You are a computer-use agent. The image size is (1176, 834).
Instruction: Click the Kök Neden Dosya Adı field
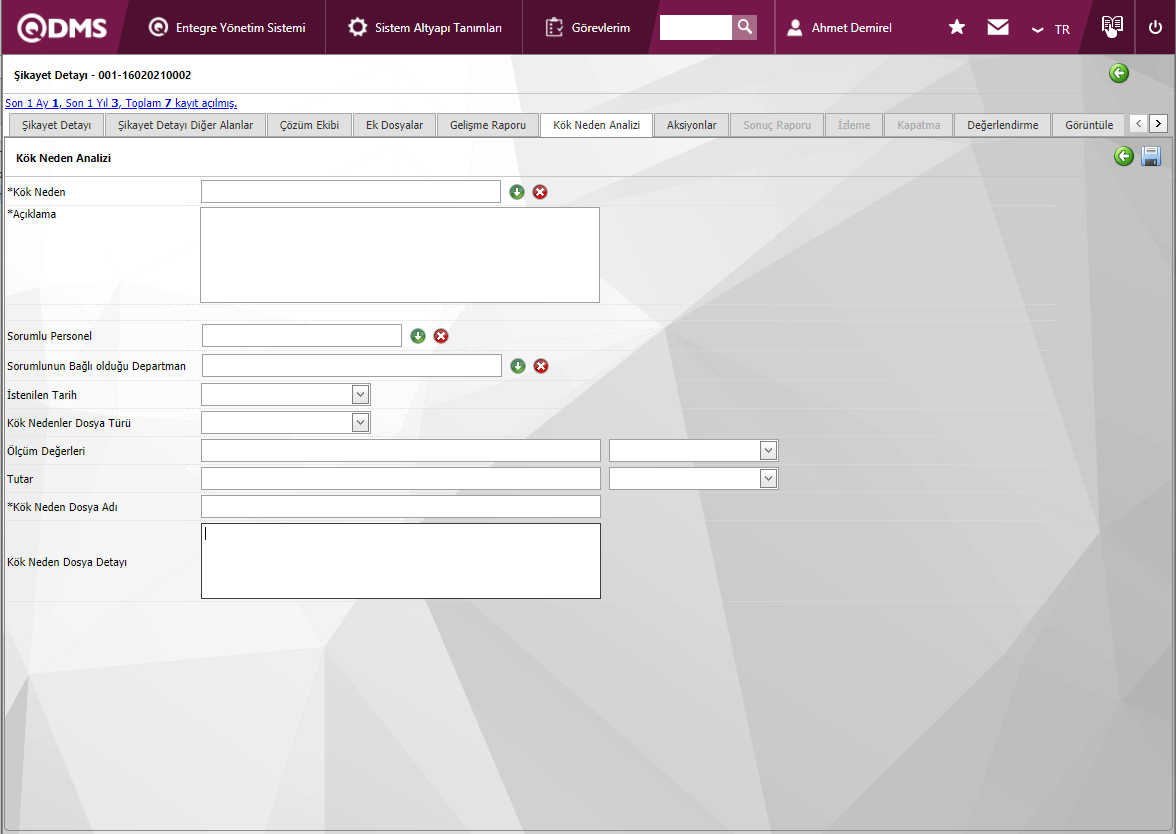(x=400, y=506)
